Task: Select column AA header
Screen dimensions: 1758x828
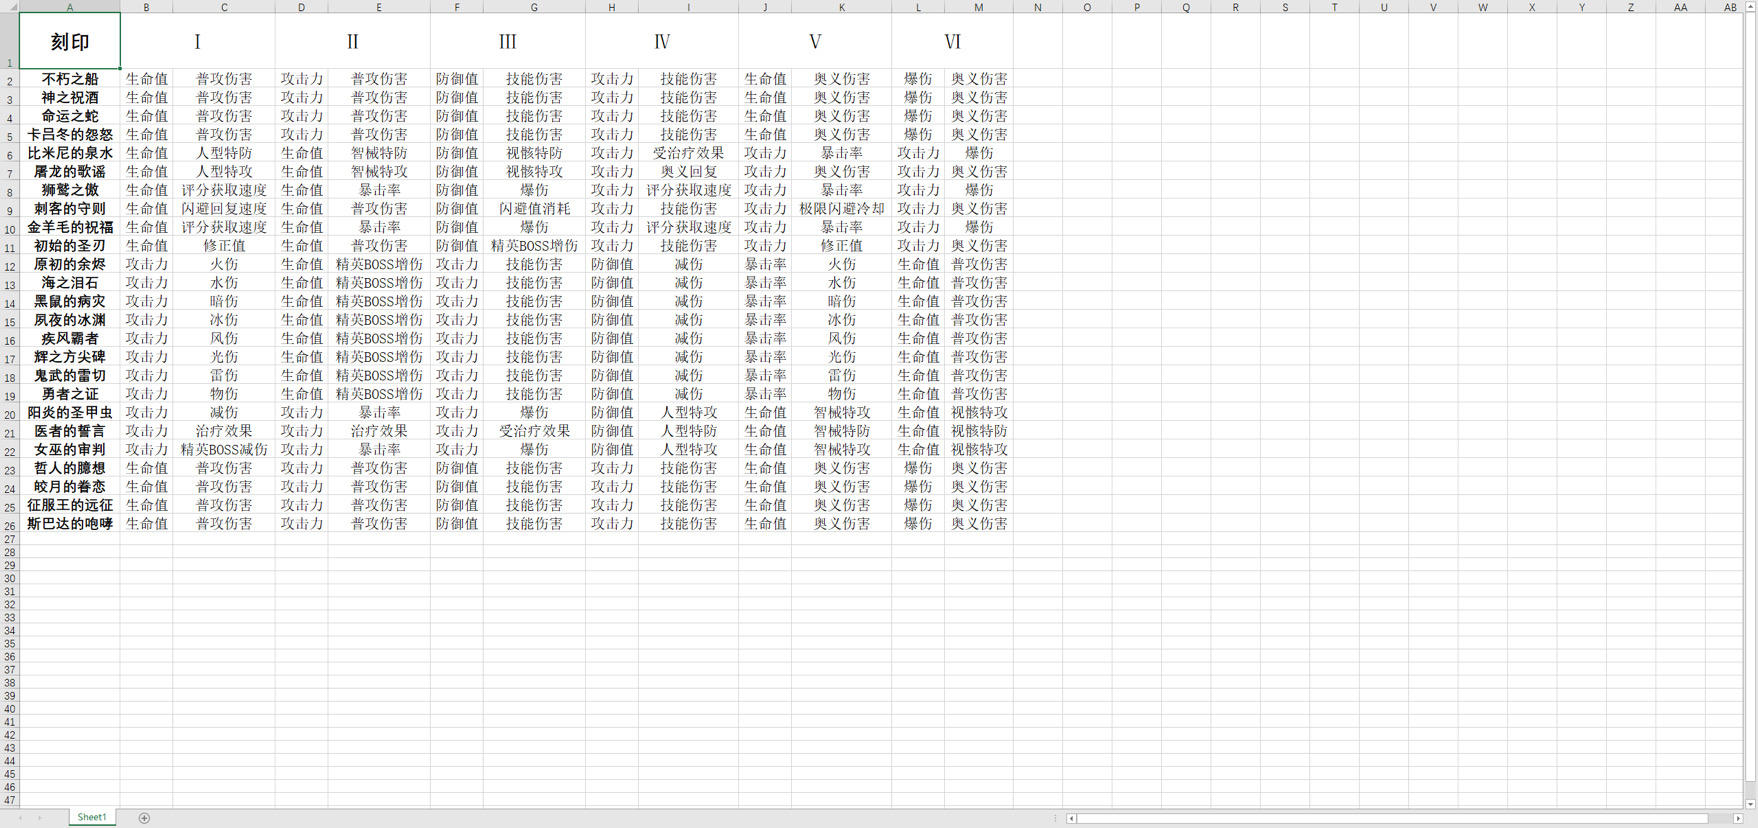Action: 1680,7
